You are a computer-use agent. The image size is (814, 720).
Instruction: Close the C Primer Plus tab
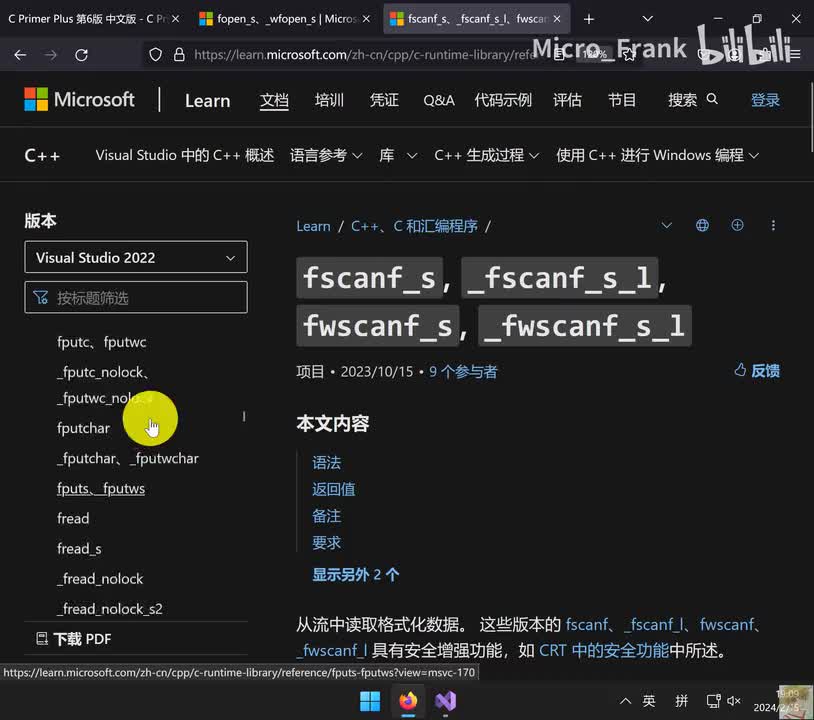(x=175, y=19)
